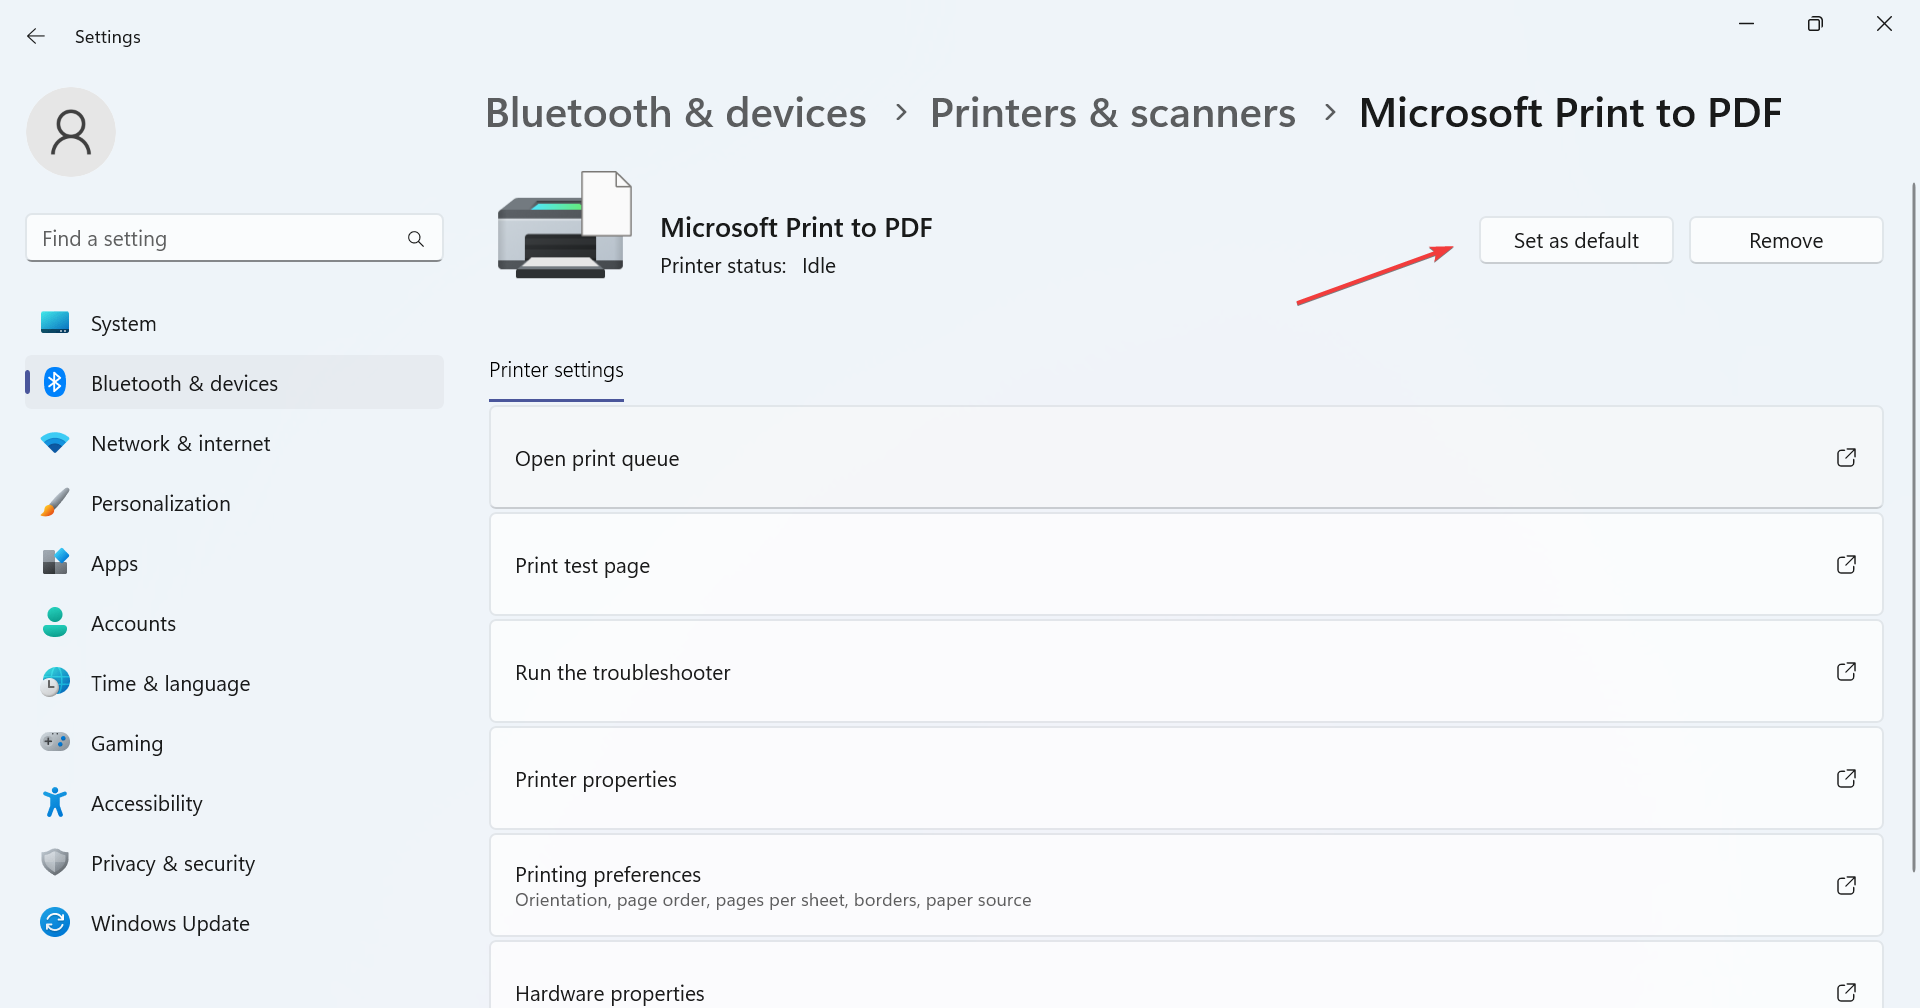Click the external link icon beside Open print queue
The width and height of the screenshot is (1920, 1008).
1846,457
